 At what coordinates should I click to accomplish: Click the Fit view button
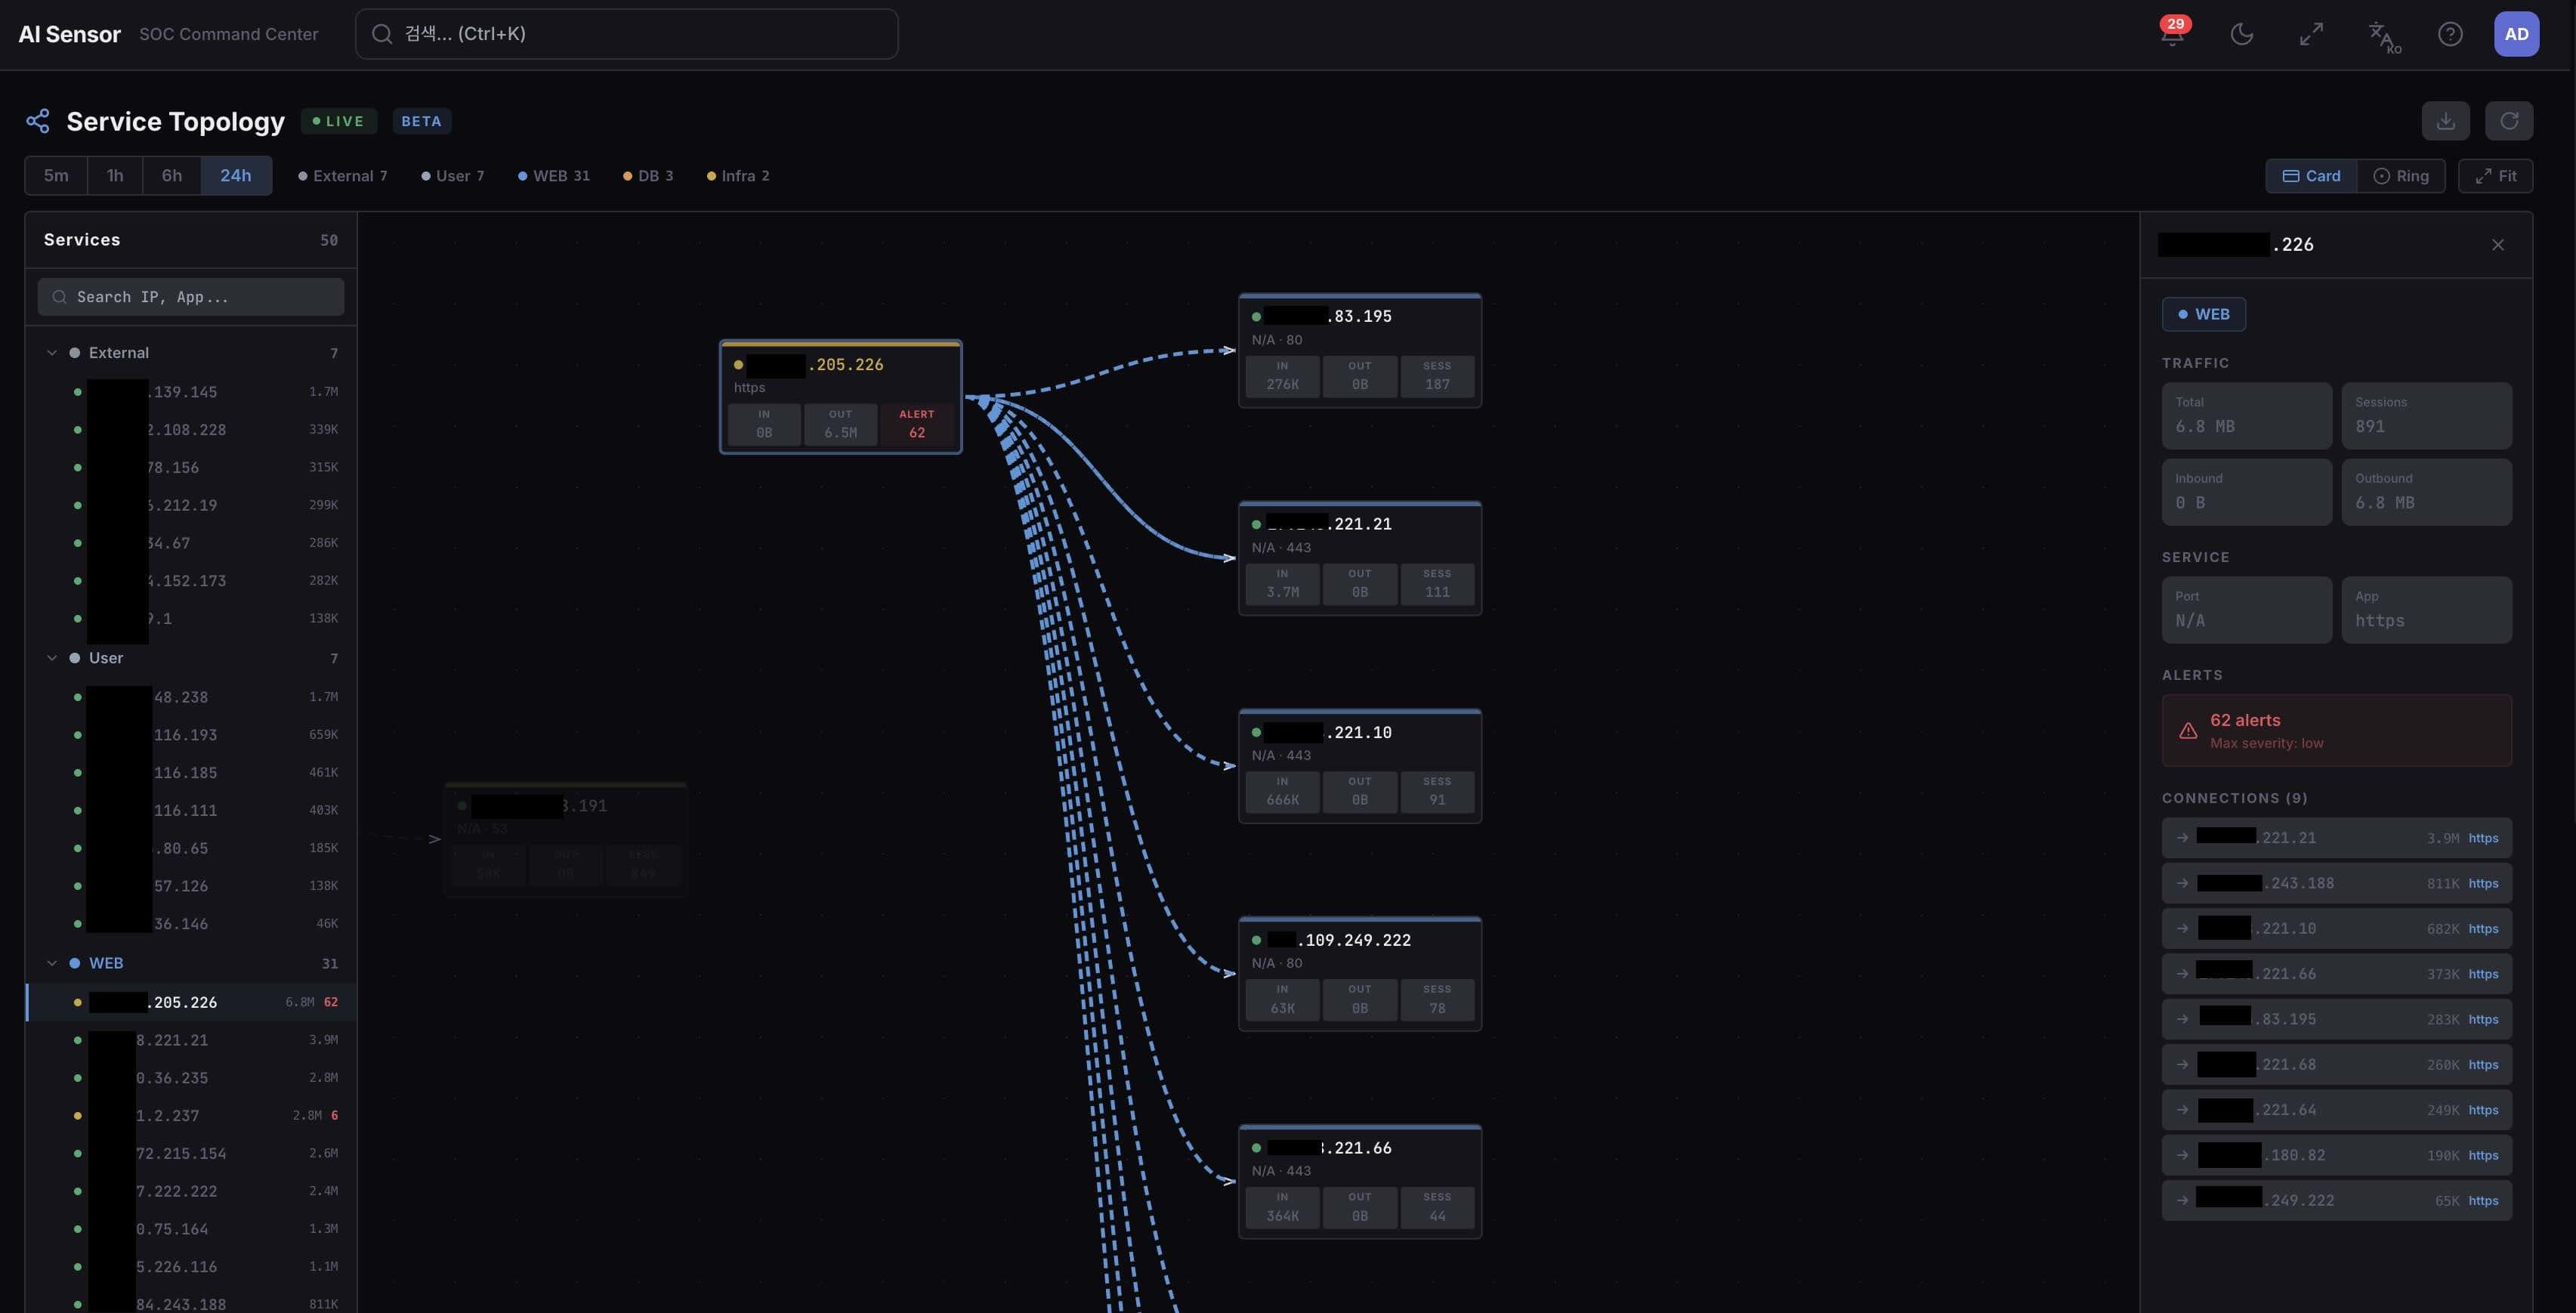tap(2495, 176)
